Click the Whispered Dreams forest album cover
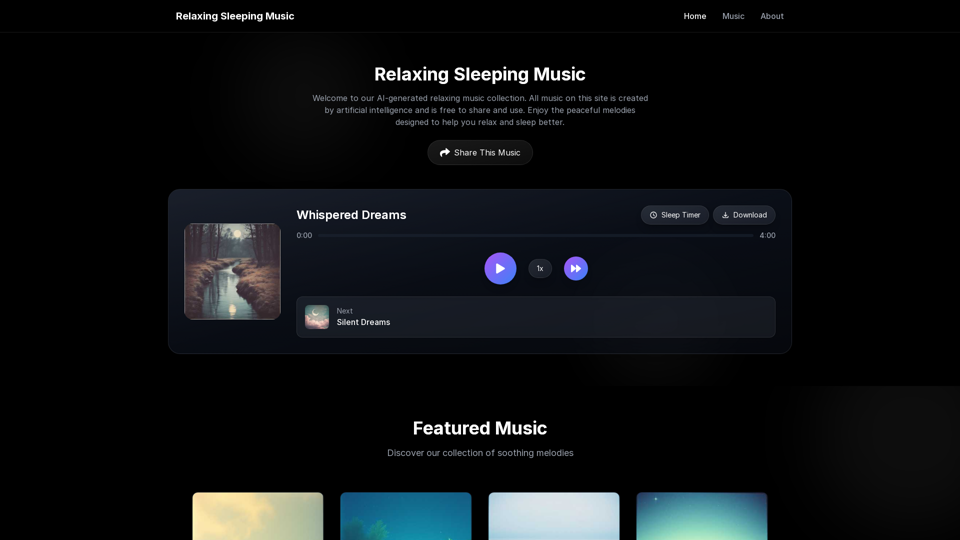 coord(233,271)
